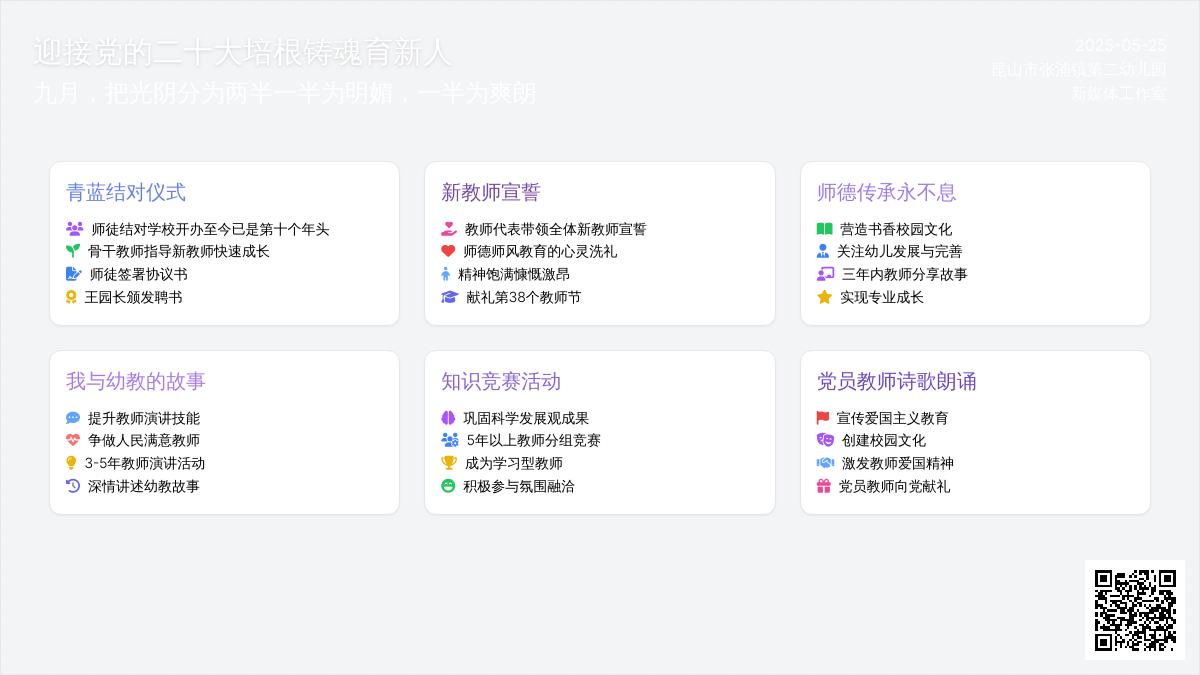Click the handshake icon beside 激发教师爱国精神

(825, 463)
